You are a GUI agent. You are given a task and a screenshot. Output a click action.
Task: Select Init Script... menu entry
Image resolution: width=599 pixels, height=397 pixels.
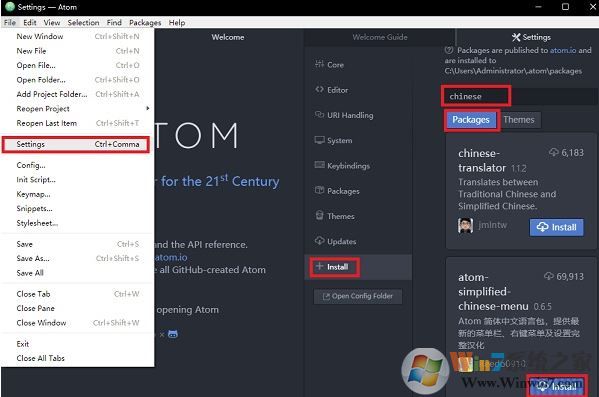pos(78,180)
